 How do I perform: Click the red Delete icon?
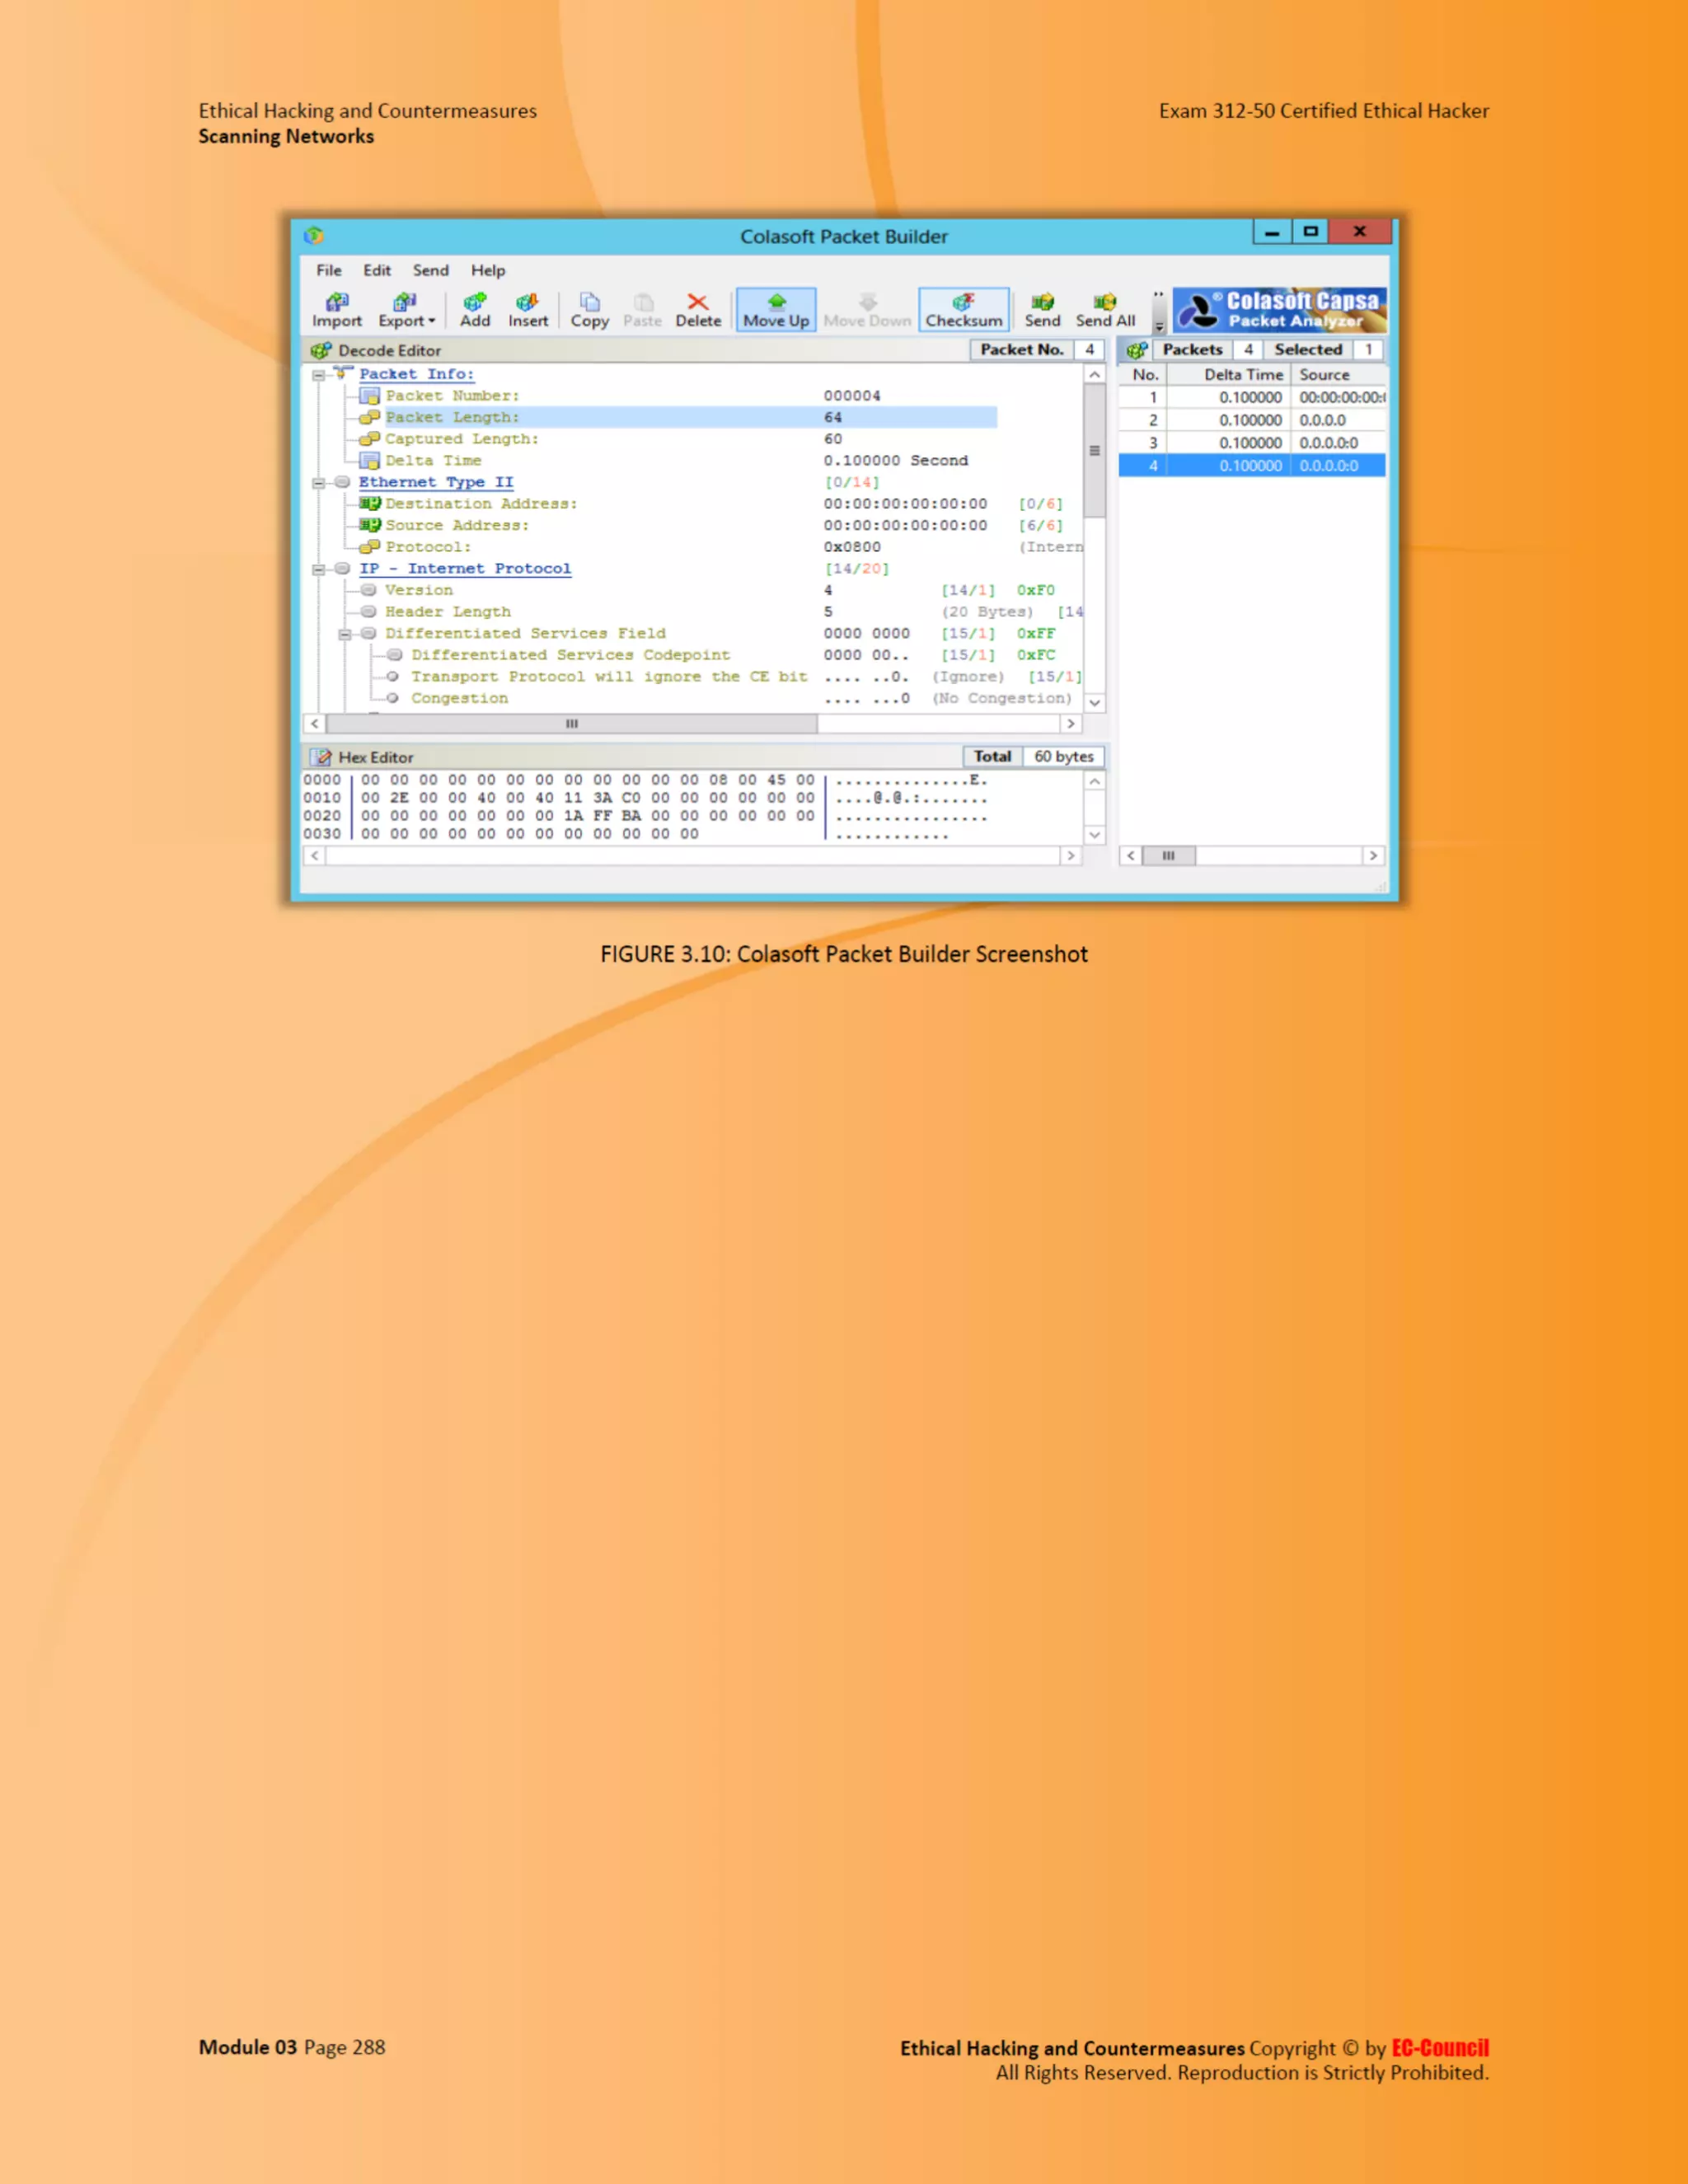[x=697, y=309]
